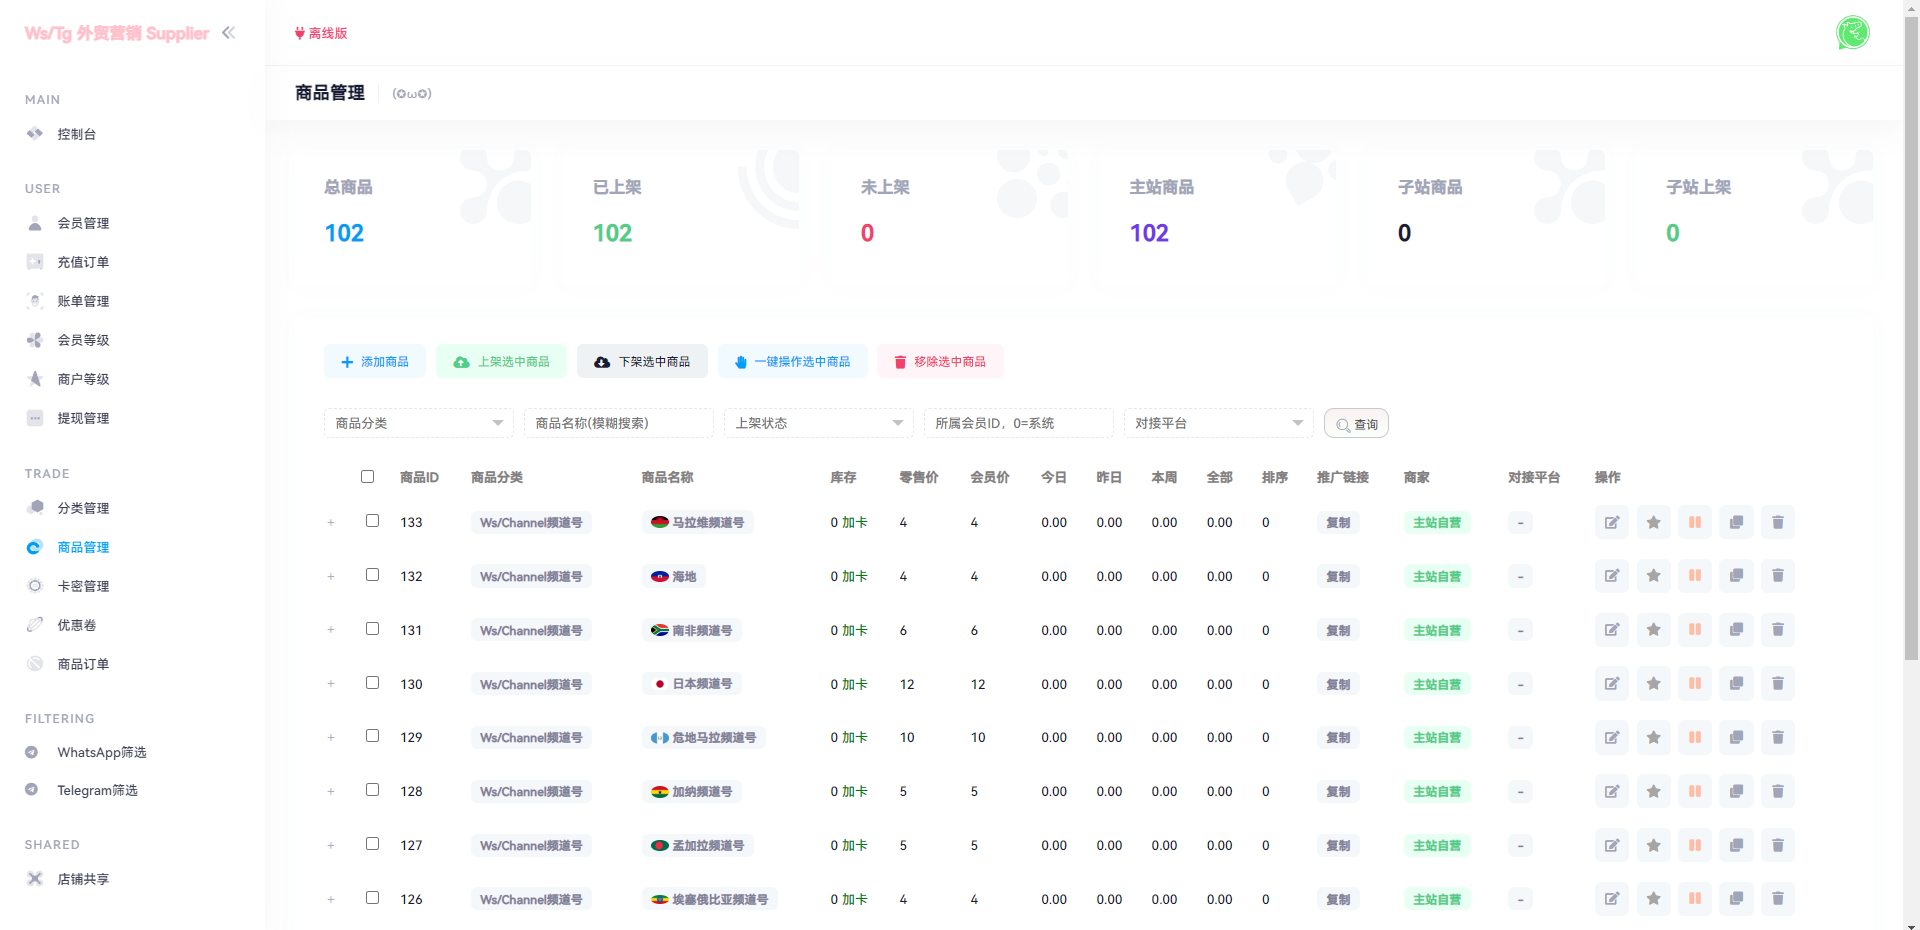Open the 上架状态 dropdown
The height and width of the screenshot is (930, 1920).
818,423
